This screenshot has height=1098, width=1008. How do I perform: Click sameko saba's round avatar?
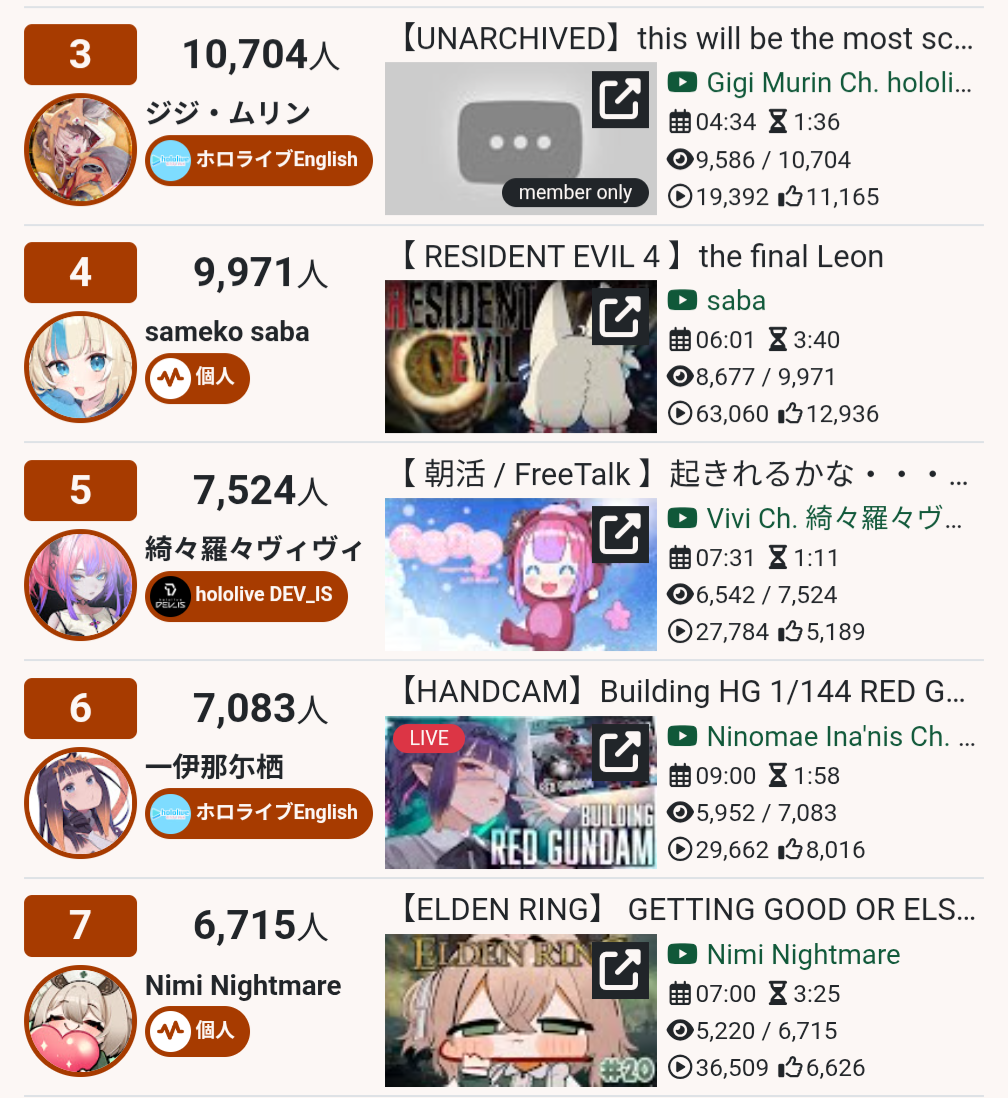coord(81,367)
